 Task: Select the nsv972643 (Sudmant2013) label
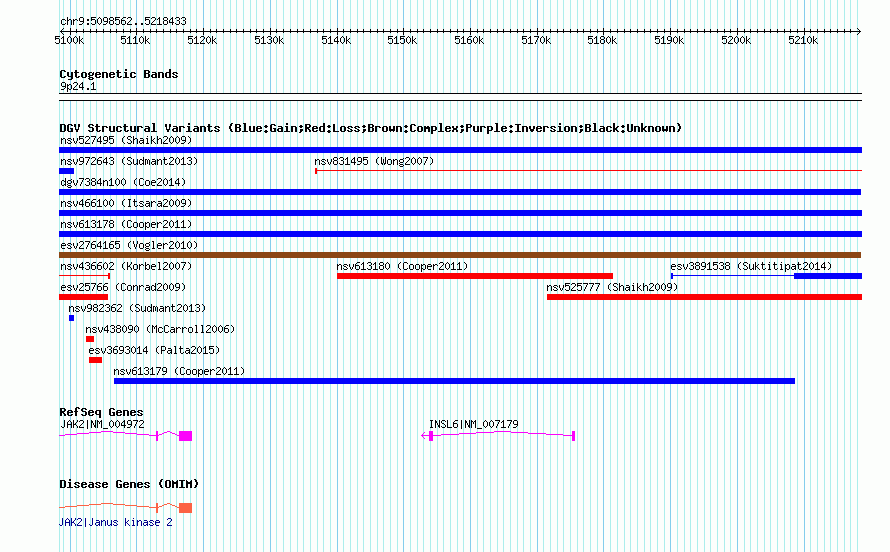[129, 161]
